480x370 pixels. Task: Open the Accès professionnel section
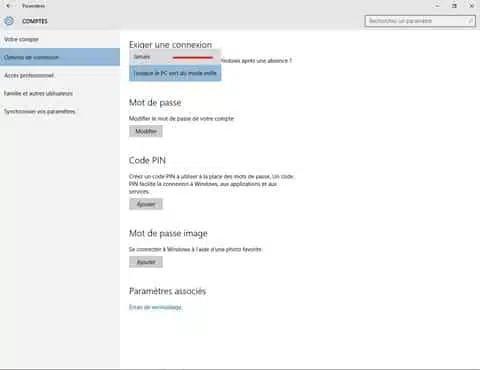60,75
